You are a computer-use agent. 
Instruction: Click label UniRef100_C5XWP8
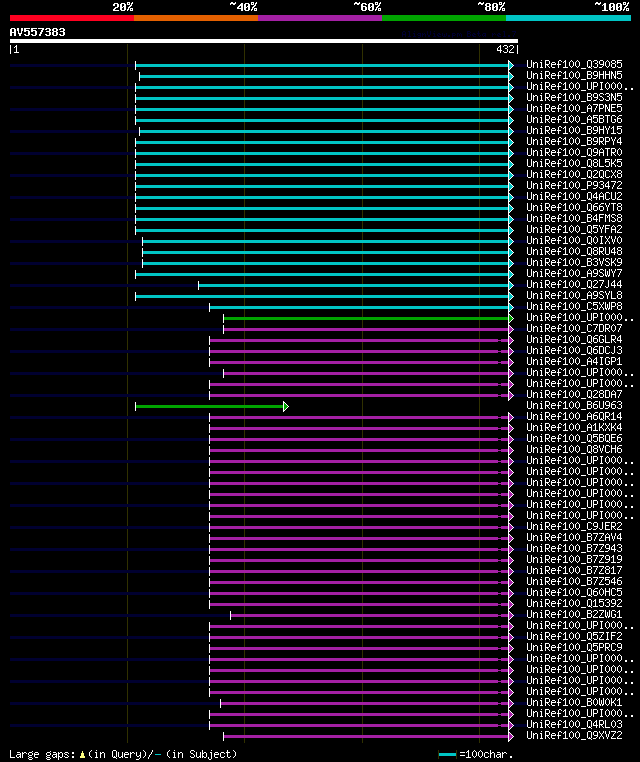(x=574, y=306)
